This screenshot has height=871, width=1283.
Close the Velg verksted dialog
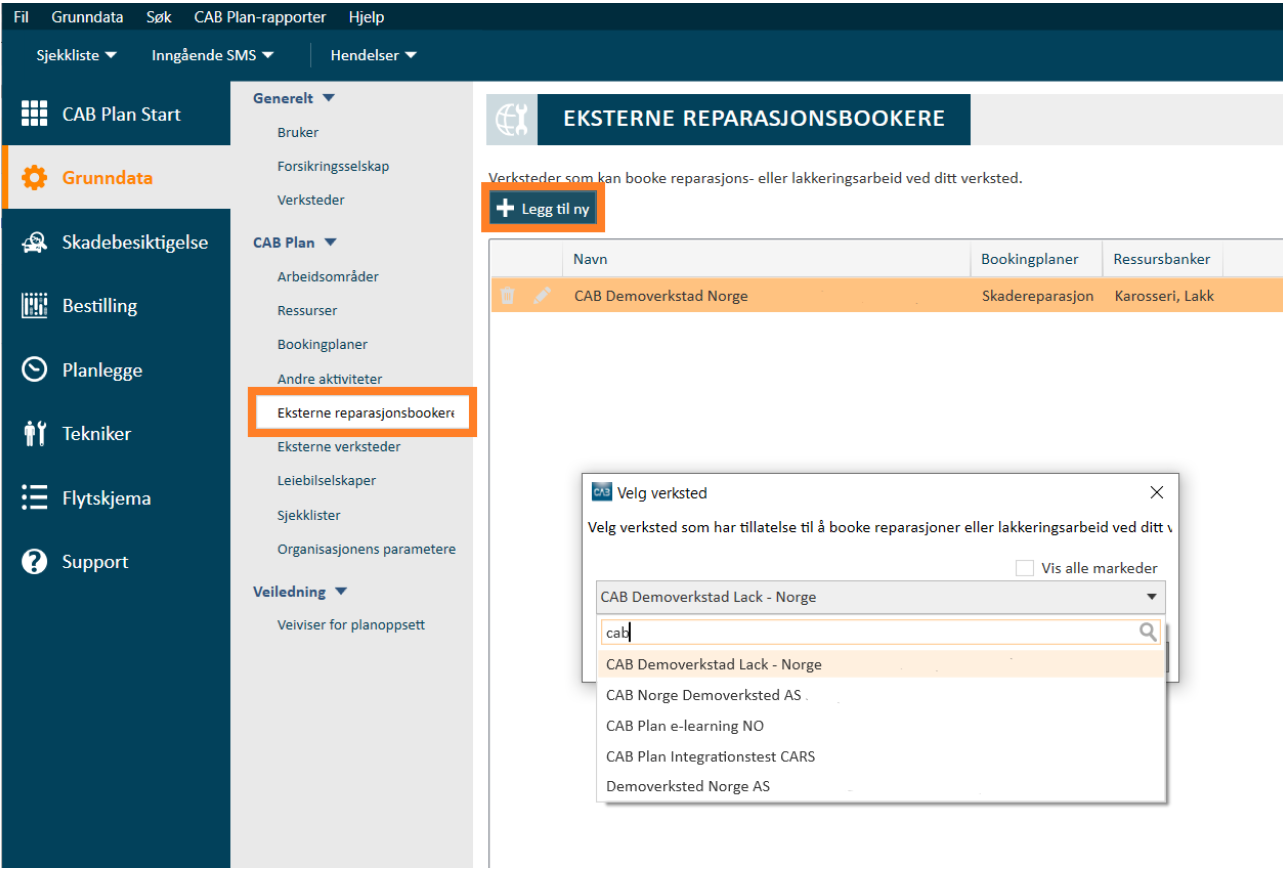[1157, 492]
